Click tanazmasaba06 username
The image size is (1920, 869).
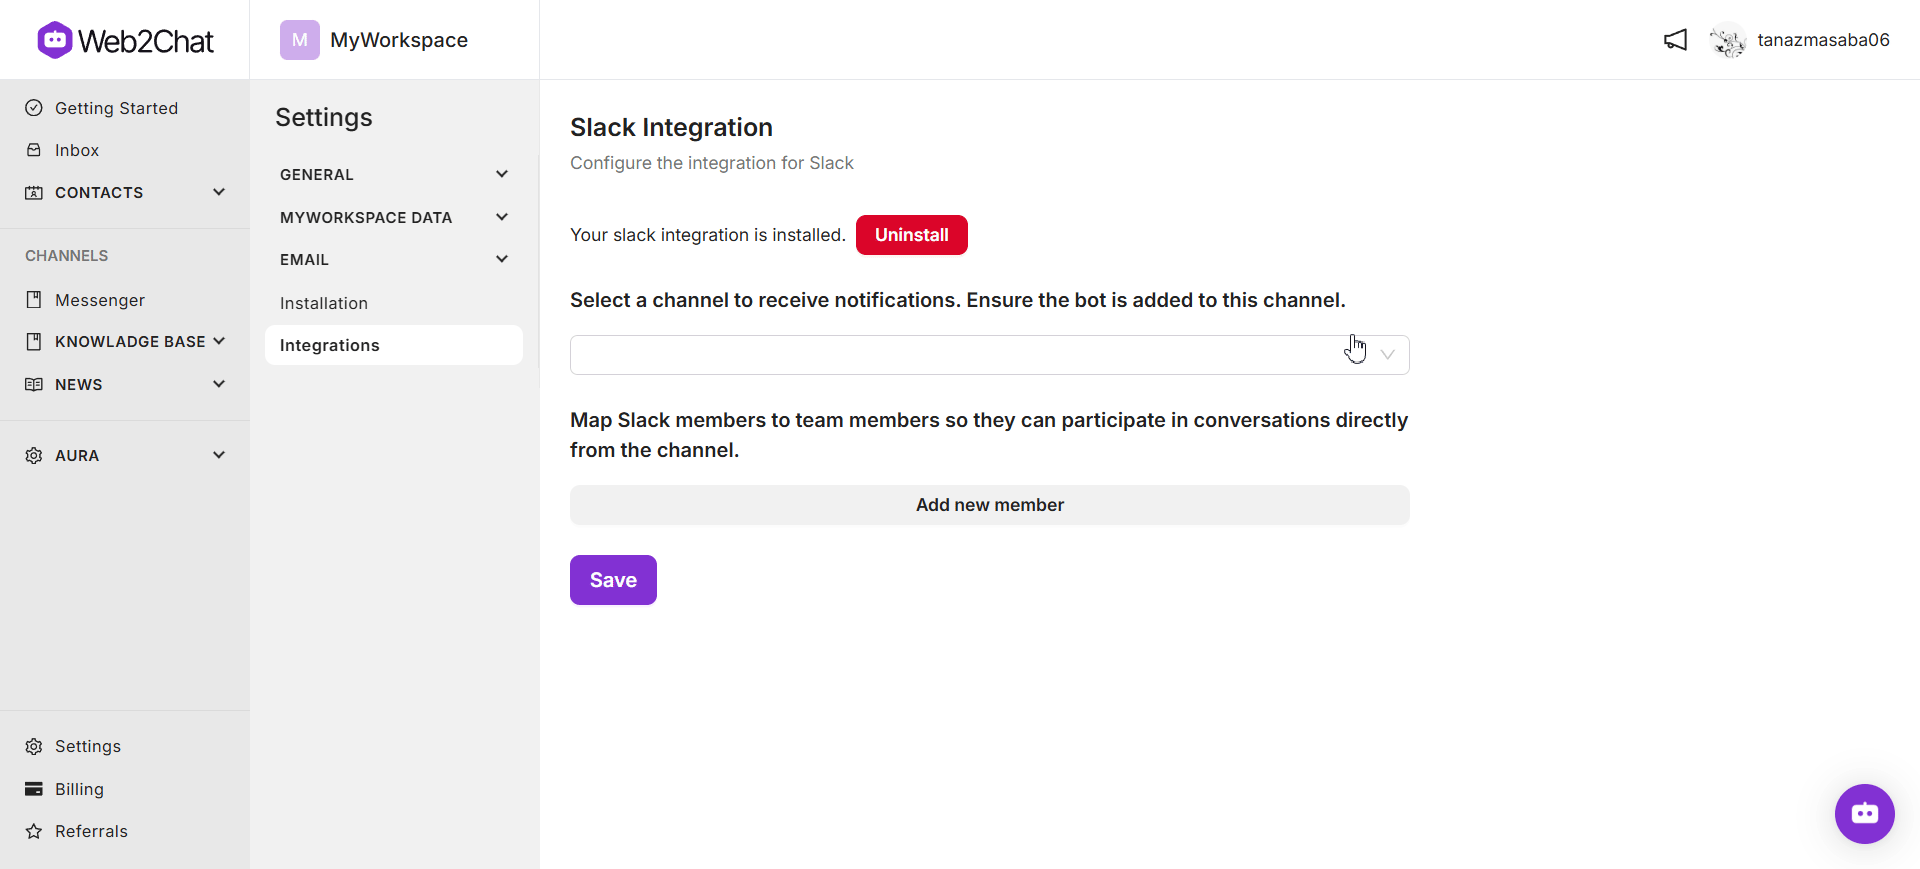pyautogui.click(x=1824, y=40)
